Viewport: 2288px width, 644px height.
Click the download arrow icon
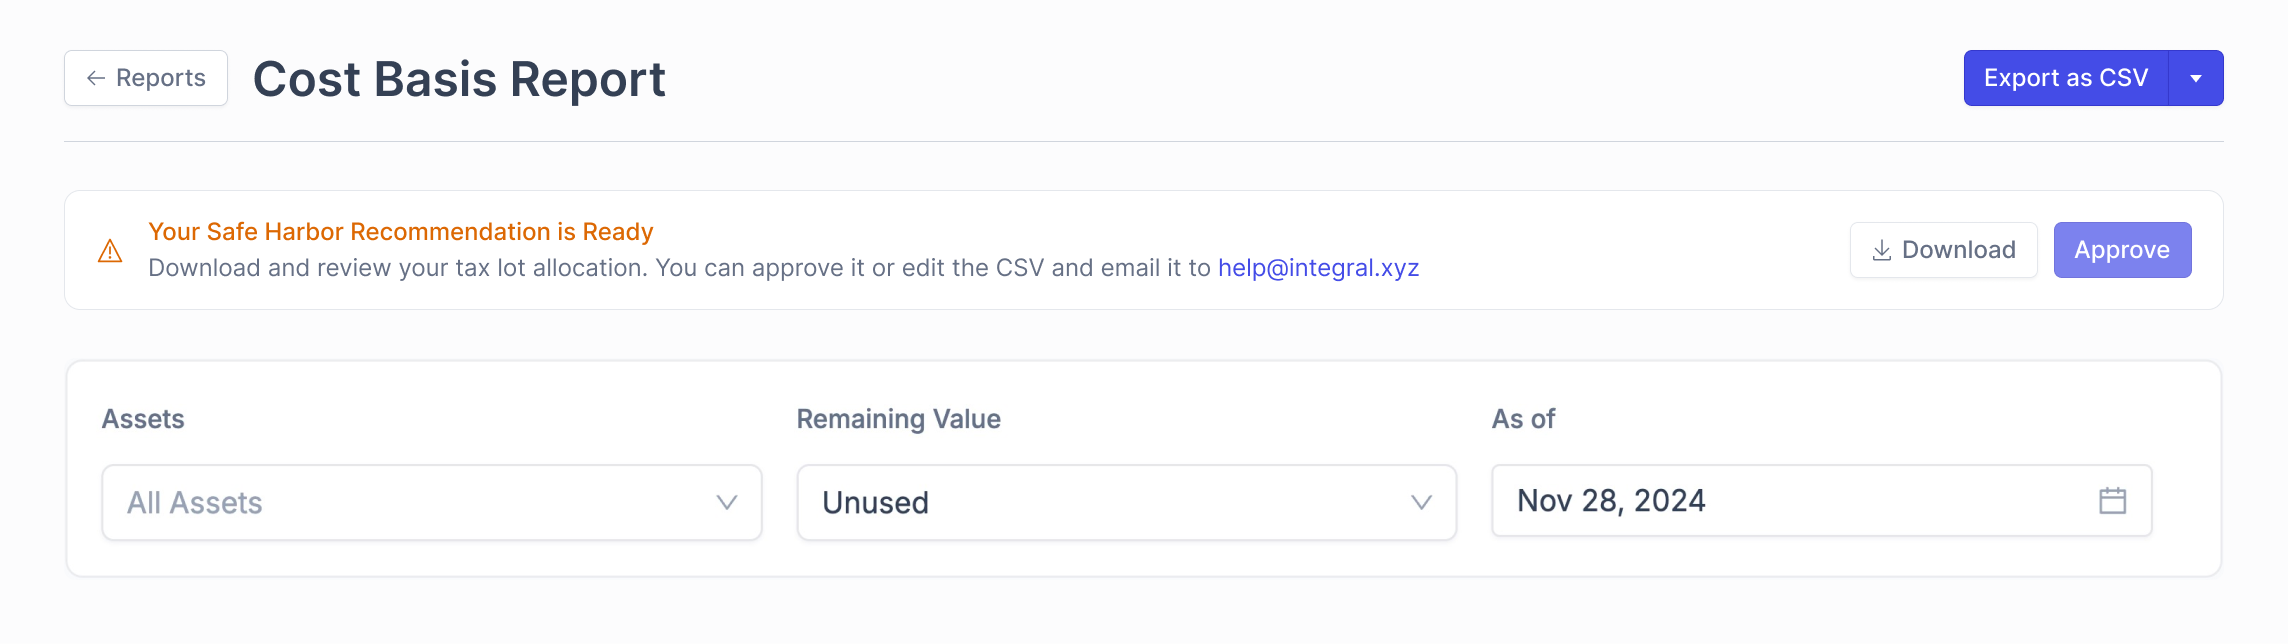(1881, 250)
